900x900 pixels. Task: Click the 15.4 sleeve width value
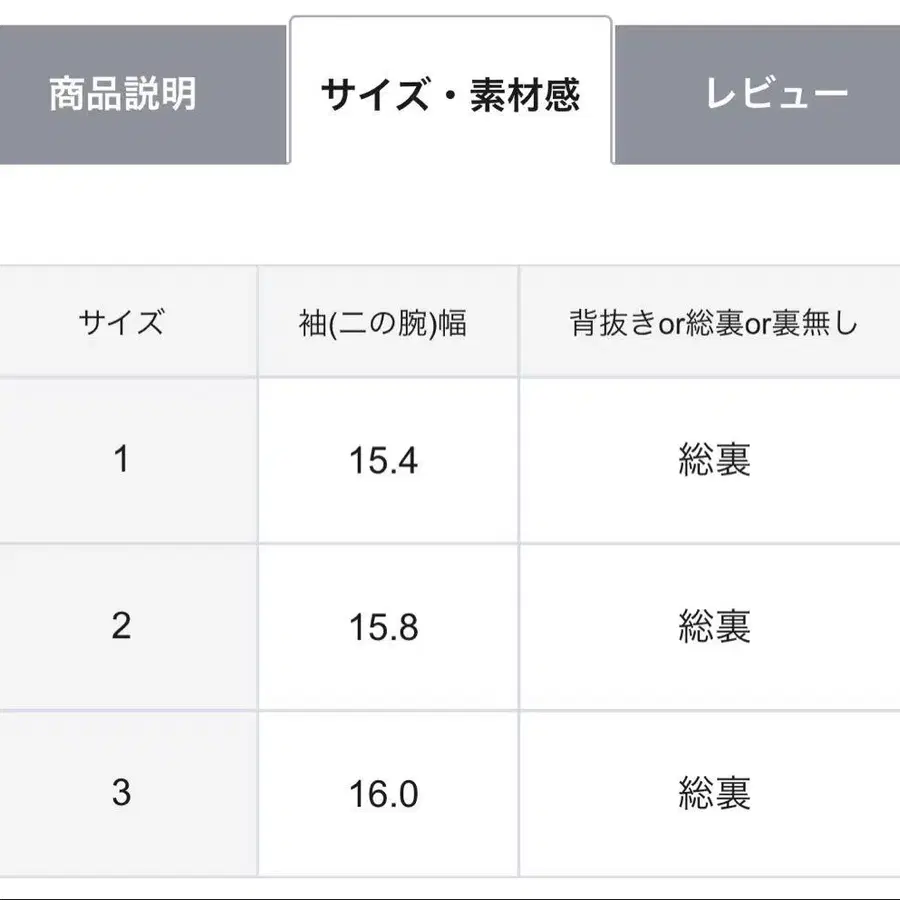tap(387, 458)
